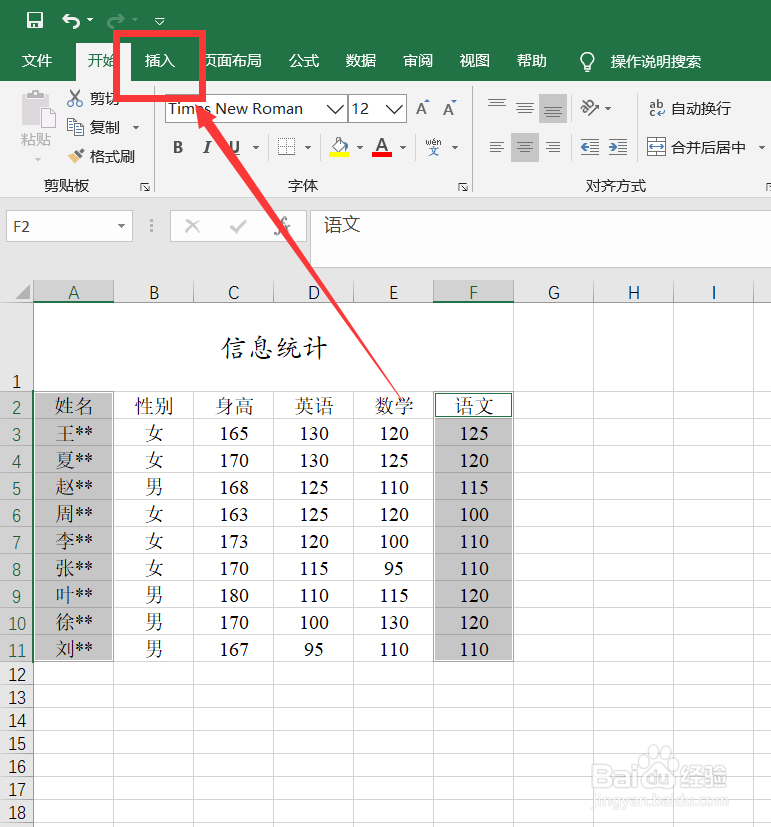Switch to the 插入 tab
Image resolution: width=771 pixels, height=827 pixels.
tap(160, 61)
